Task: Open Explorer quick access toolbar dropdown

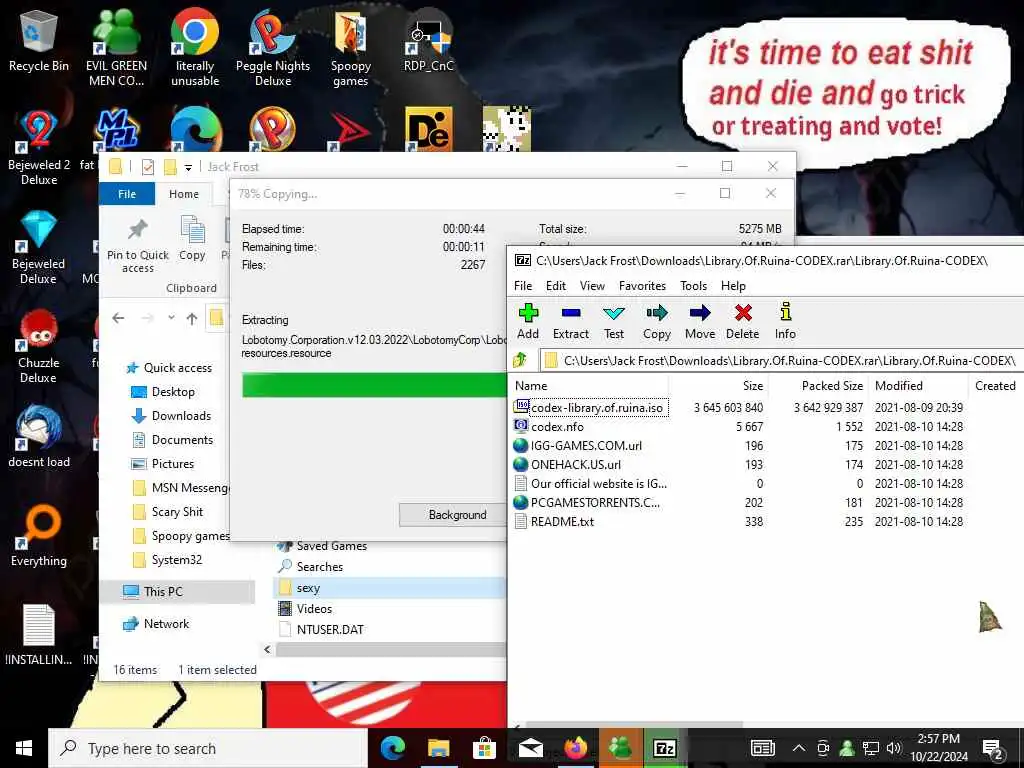Action: [x=188, y=167]
